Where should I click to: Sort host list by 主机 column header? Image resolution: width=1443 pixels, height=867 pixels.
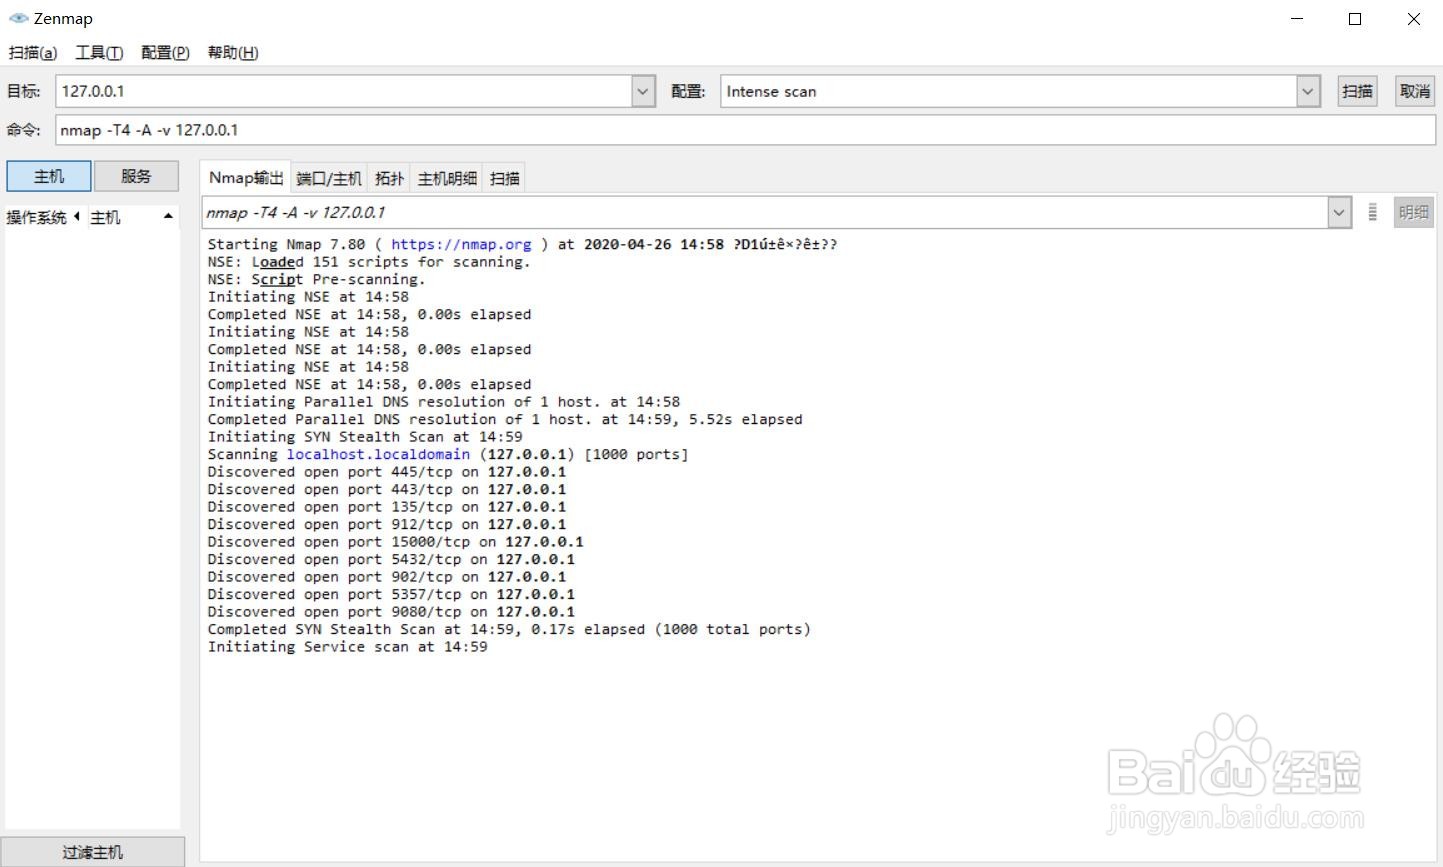tap(132, 217)
